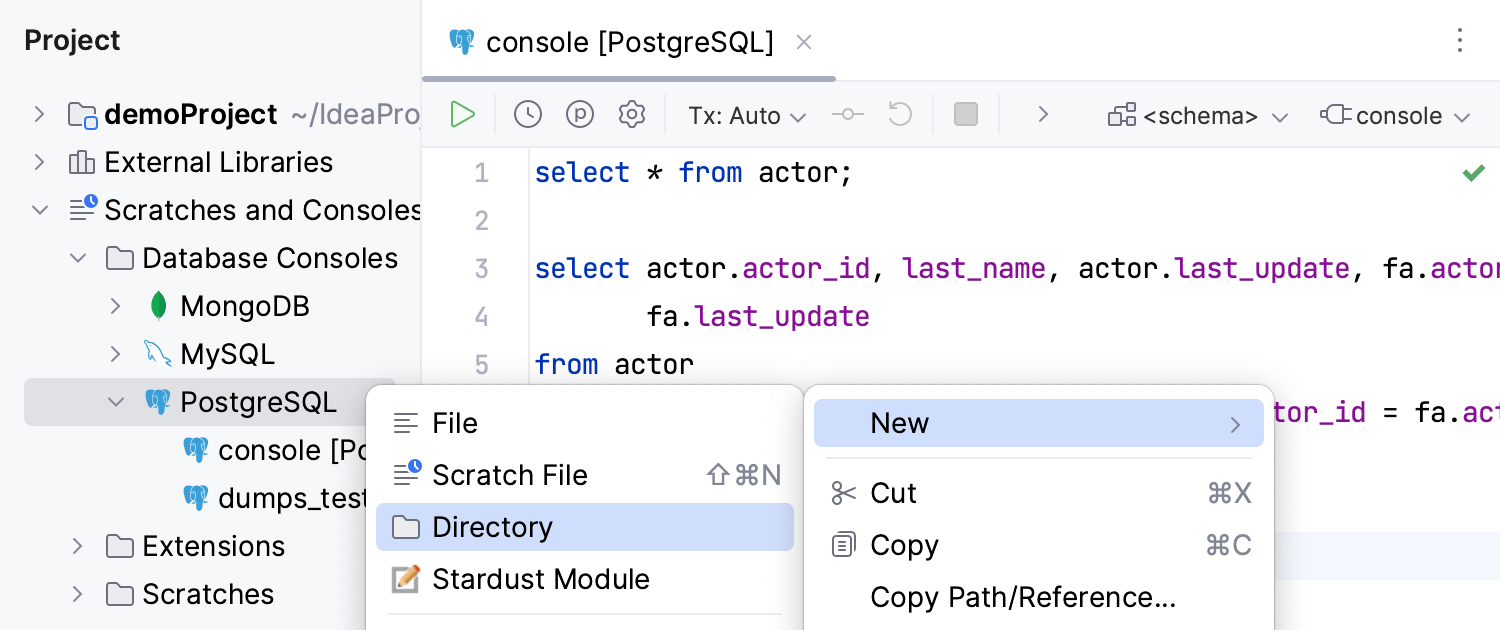Choose Copy from the context menu

pos(1039,545)
